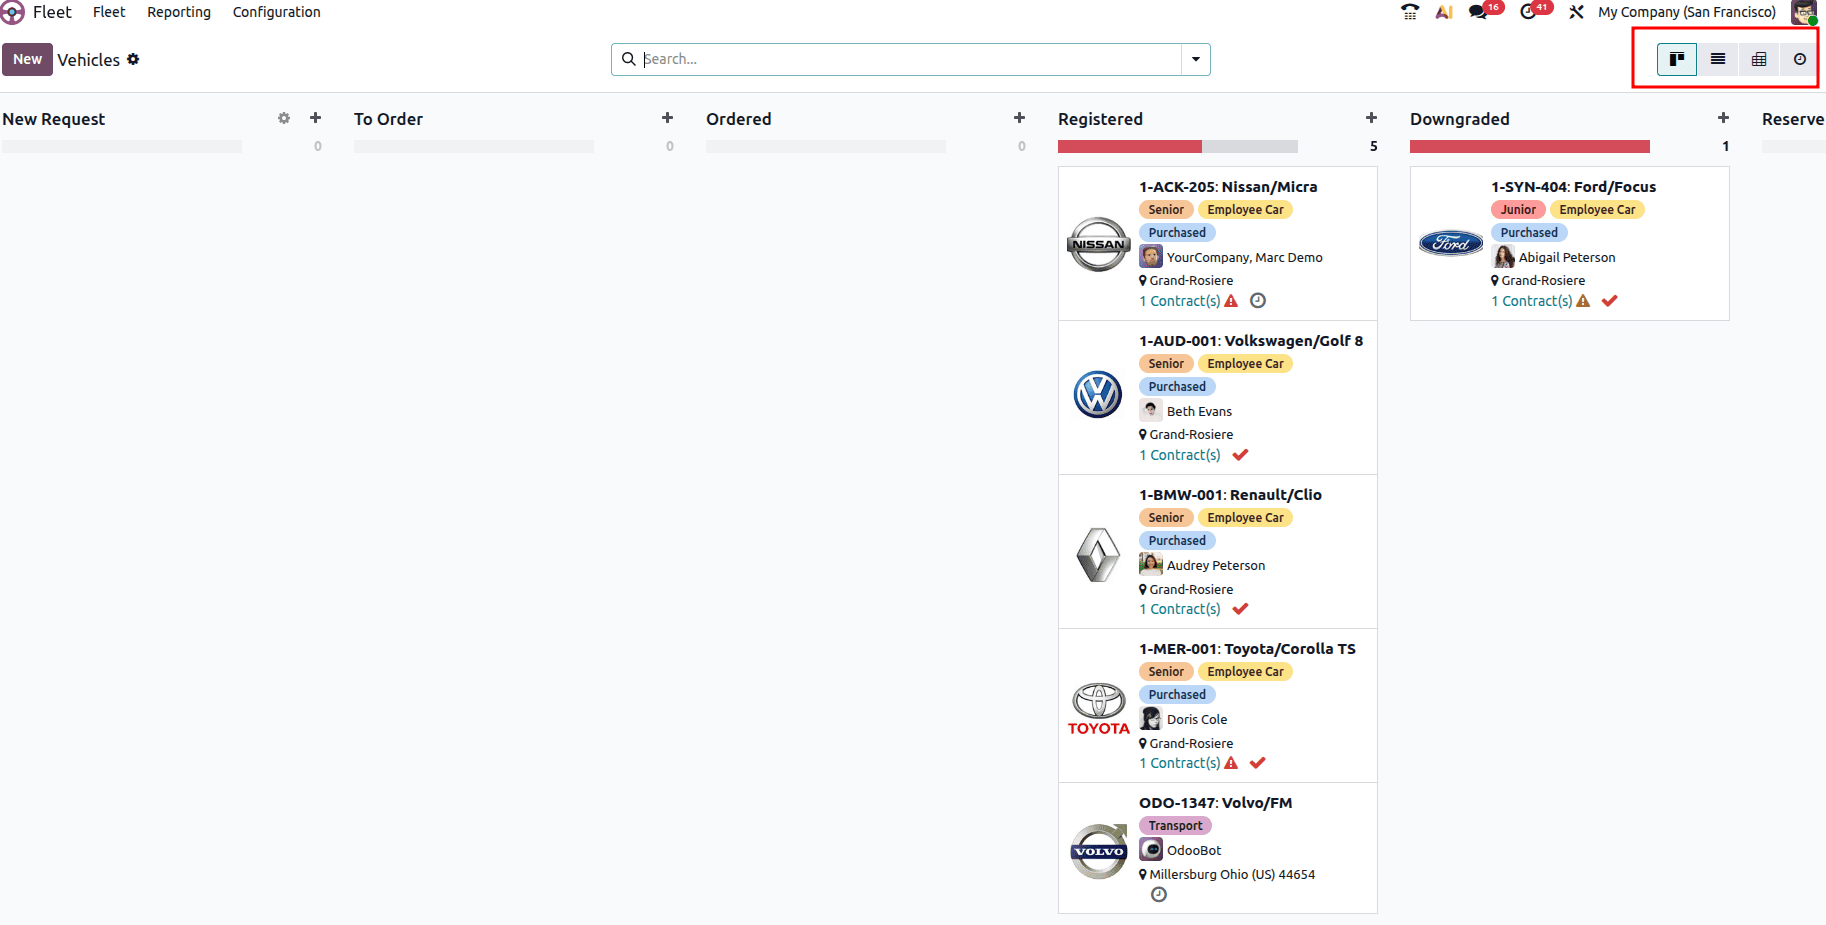
Task: Open the Vehicles actions gear menu
Action: tap(133, 59)
